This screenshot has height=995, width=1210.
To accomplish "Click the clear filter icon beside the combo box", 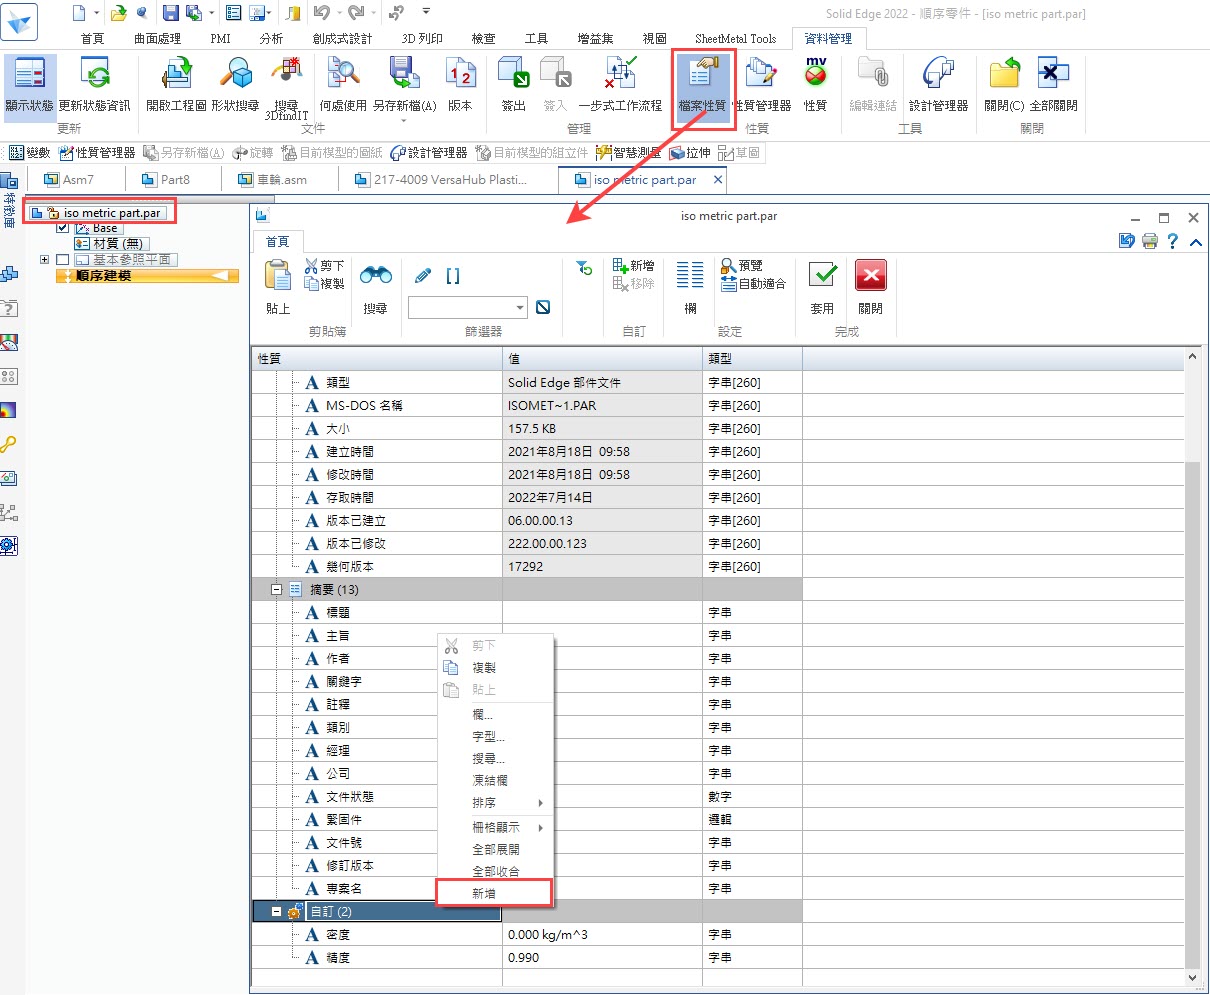I will 543,307.
